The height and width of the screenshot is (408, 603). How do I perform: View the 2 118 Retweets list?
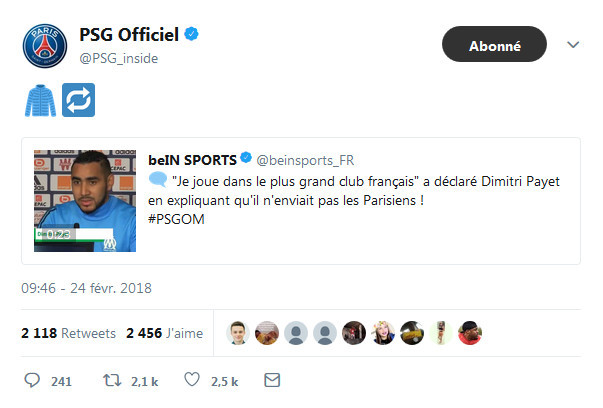68,333
